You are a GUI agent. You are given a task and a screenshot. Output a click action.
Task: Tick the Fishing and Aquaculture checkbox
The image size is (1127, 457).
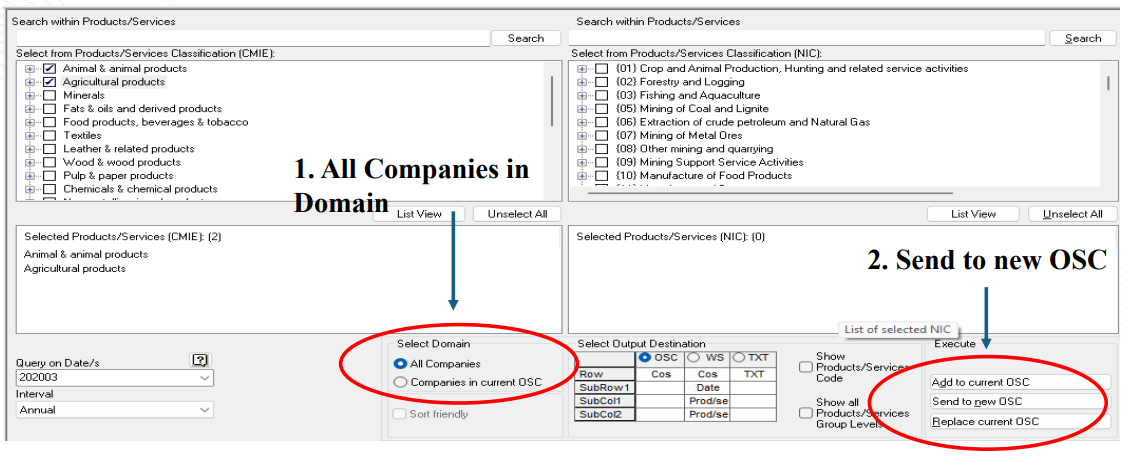click(x=602, y=96)
